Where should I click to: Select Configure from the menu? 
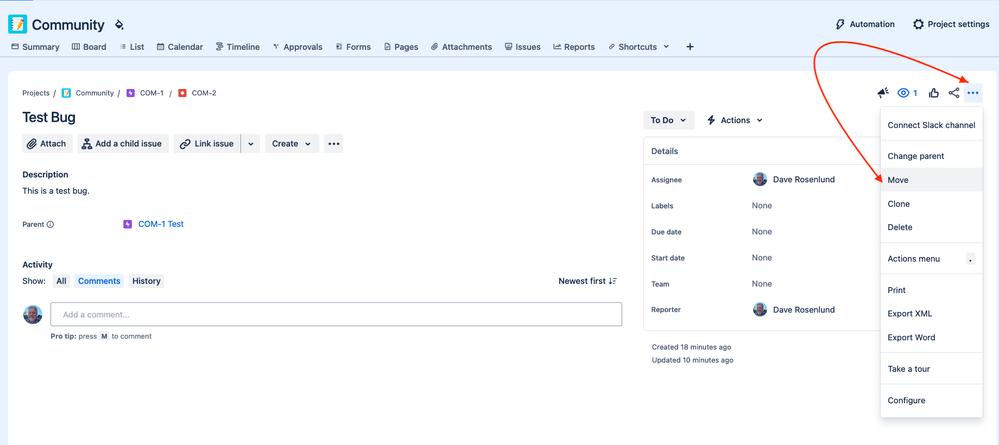click(931, 400)
